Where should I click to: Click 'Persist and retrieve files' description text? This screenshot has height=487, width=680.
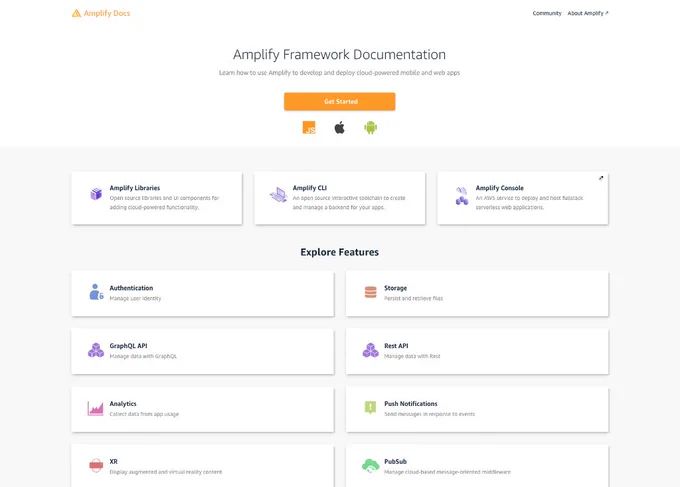pyautogui.click(x=413, y=298)
